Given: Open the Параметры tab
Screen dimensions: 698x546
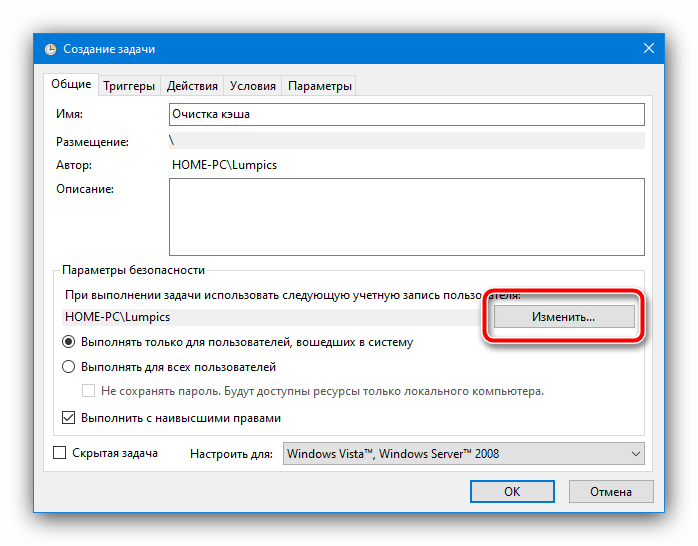Looking at the screenshot, I should point(320,85).
